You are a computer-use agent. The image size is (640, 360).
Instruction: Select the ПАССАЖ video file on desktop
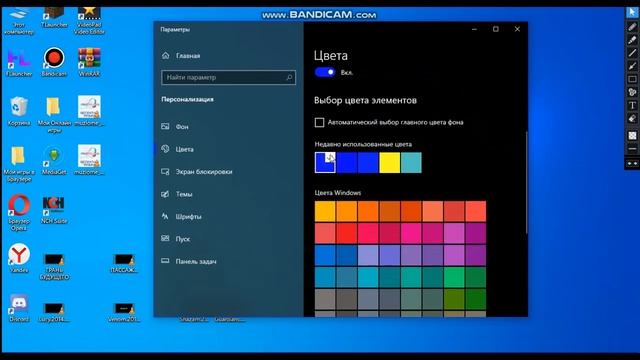(124, 263)
